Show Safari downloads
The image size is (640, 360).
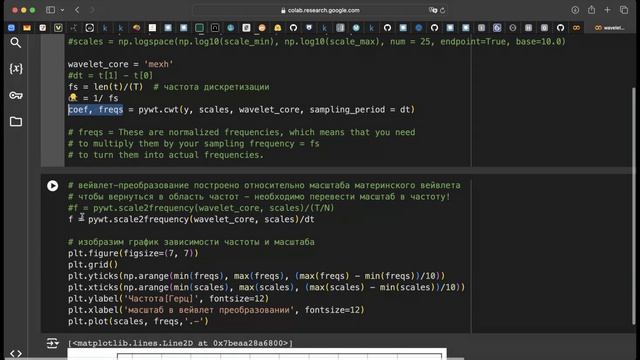click(x=575, y=10)
